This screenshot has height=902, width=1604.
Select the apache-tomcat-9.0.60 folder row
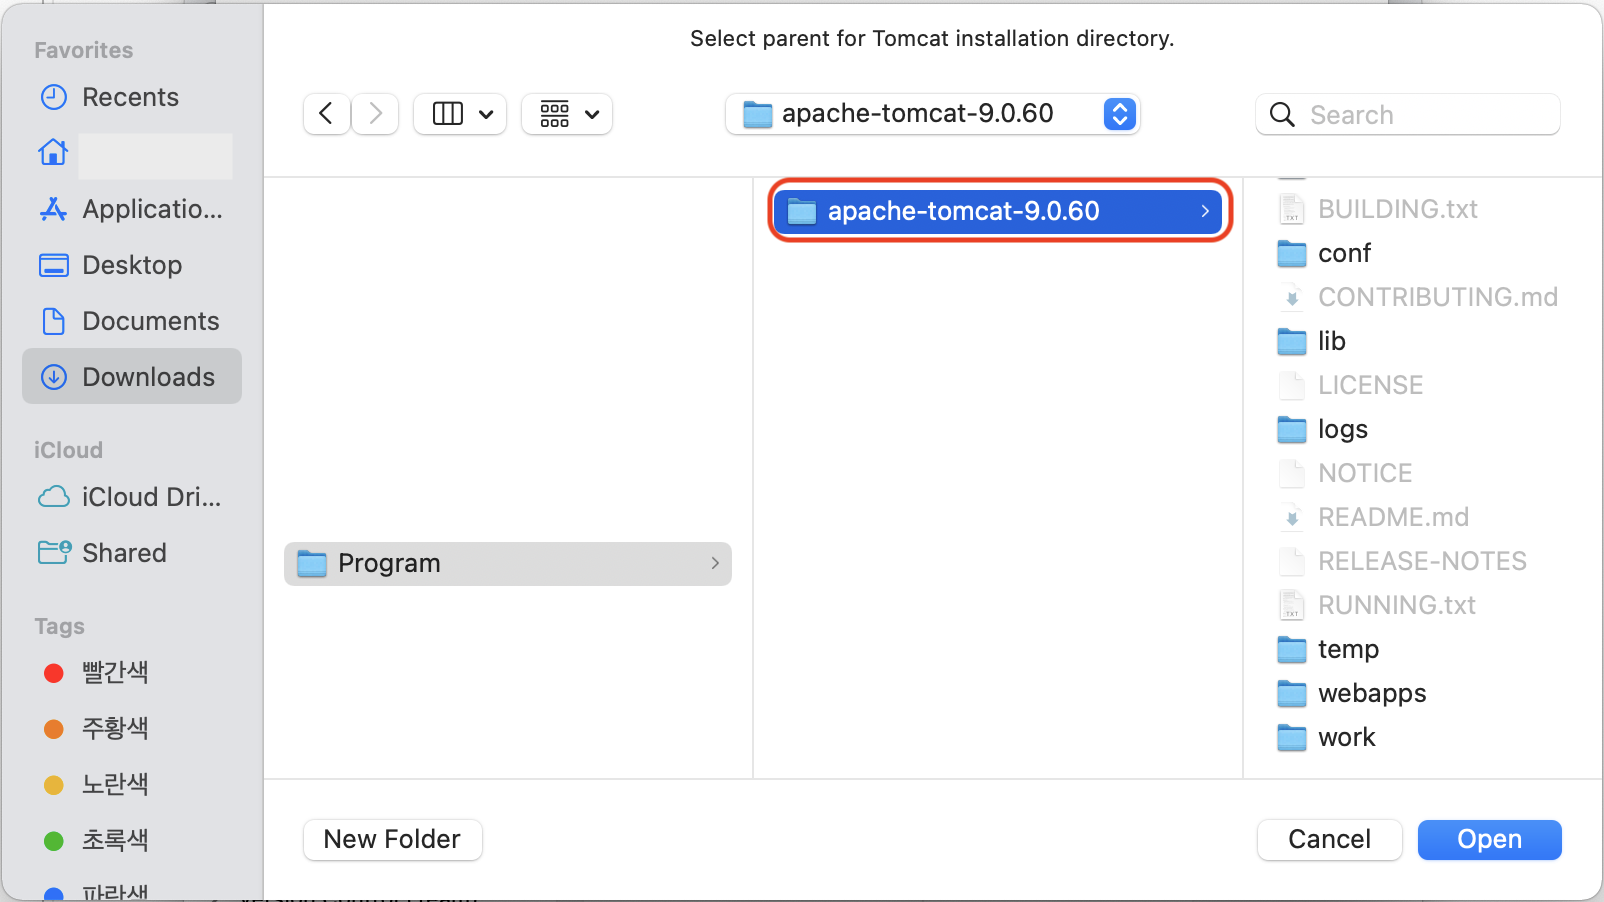[x=998, y=211]
